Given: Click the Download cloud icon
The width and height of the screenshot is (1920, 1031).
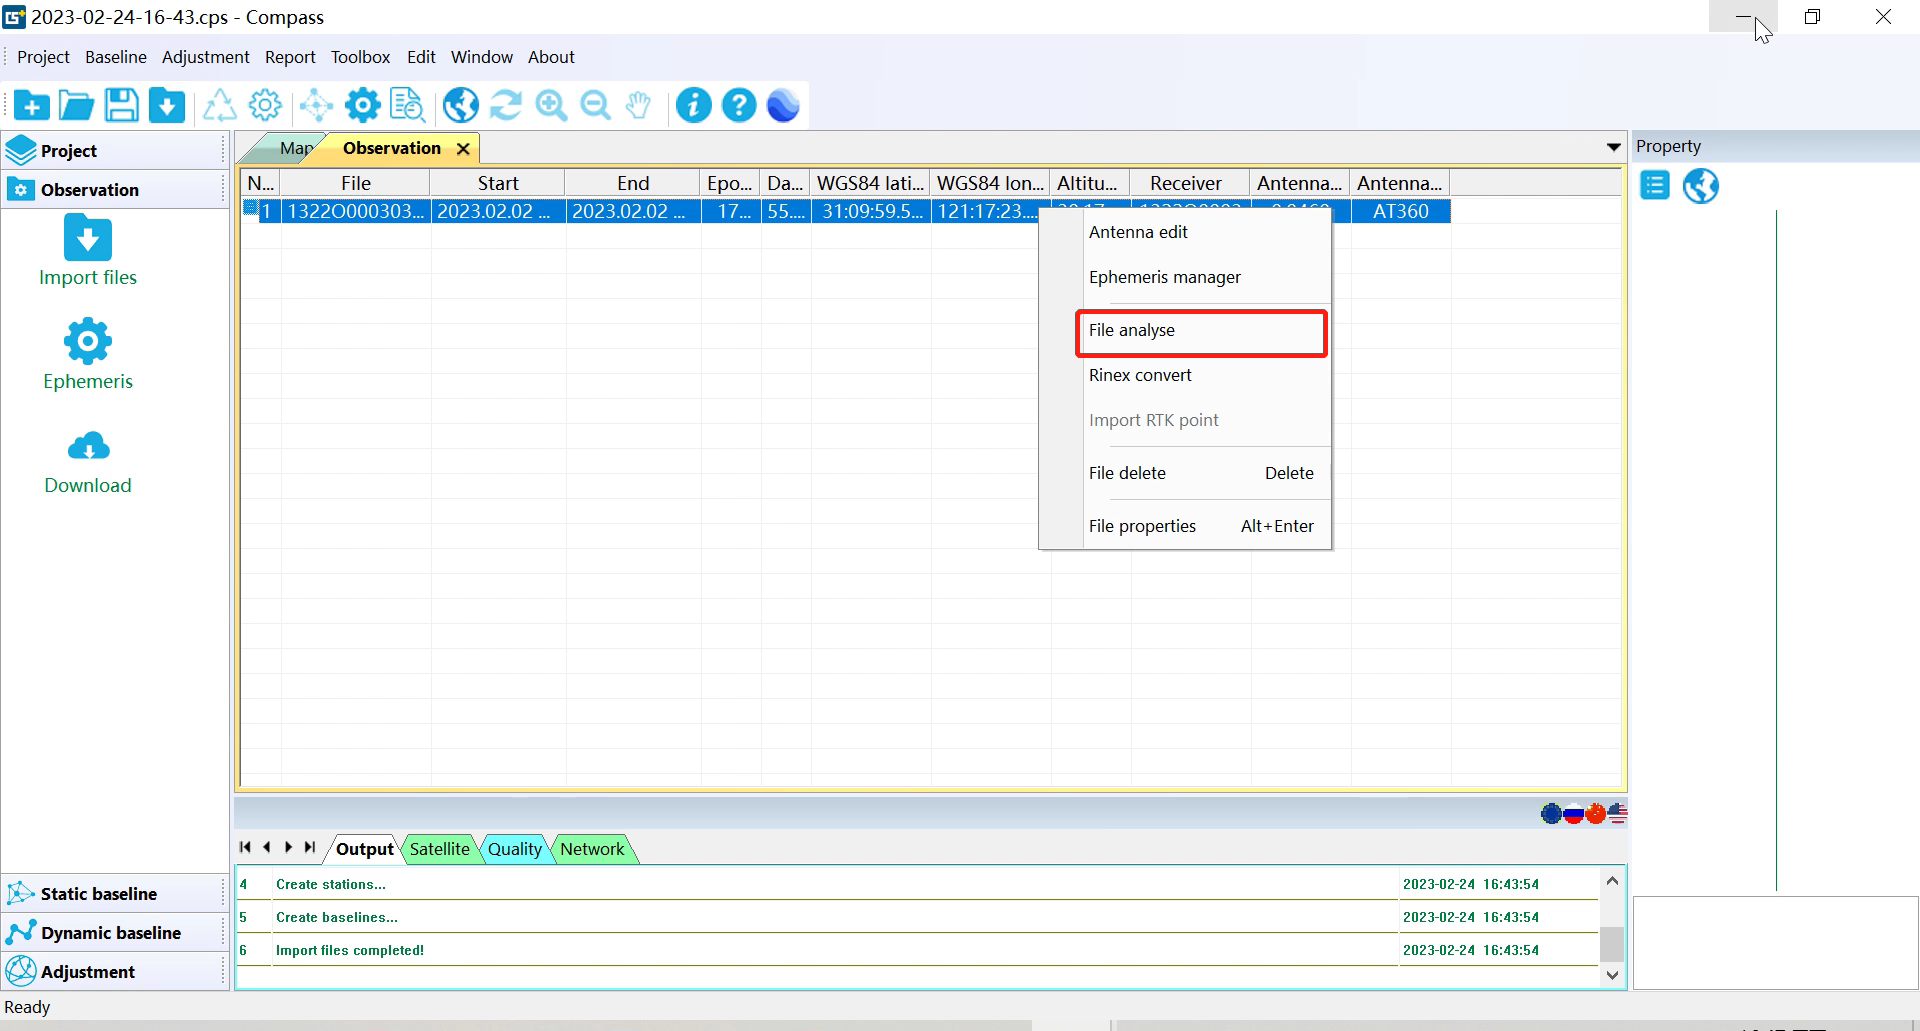Looking at the screenshot, I should click(88, 446).
